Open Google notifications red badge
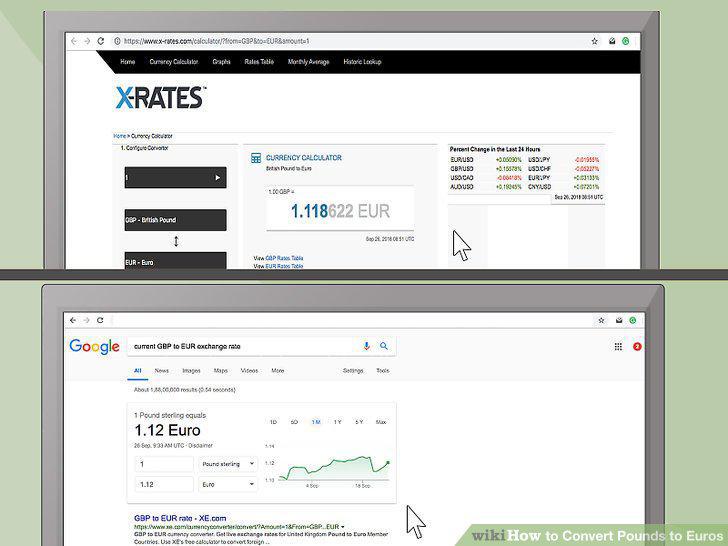 (x=637, y=346)
